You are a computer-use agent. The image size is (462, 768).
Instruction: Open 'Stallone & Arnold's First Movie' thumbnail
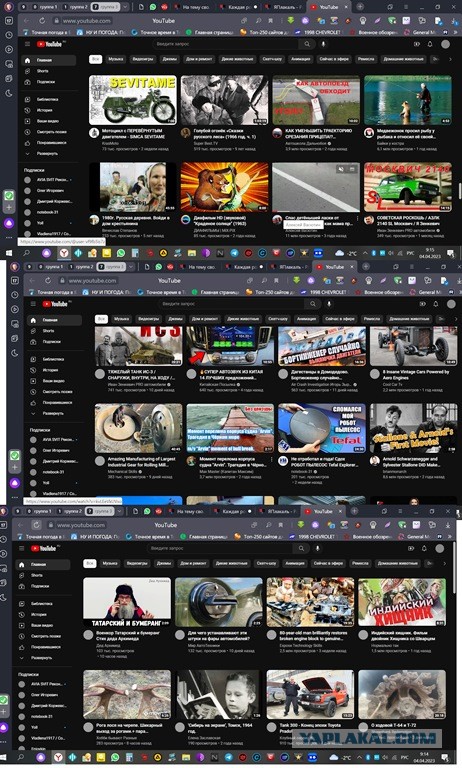point(413,429)
